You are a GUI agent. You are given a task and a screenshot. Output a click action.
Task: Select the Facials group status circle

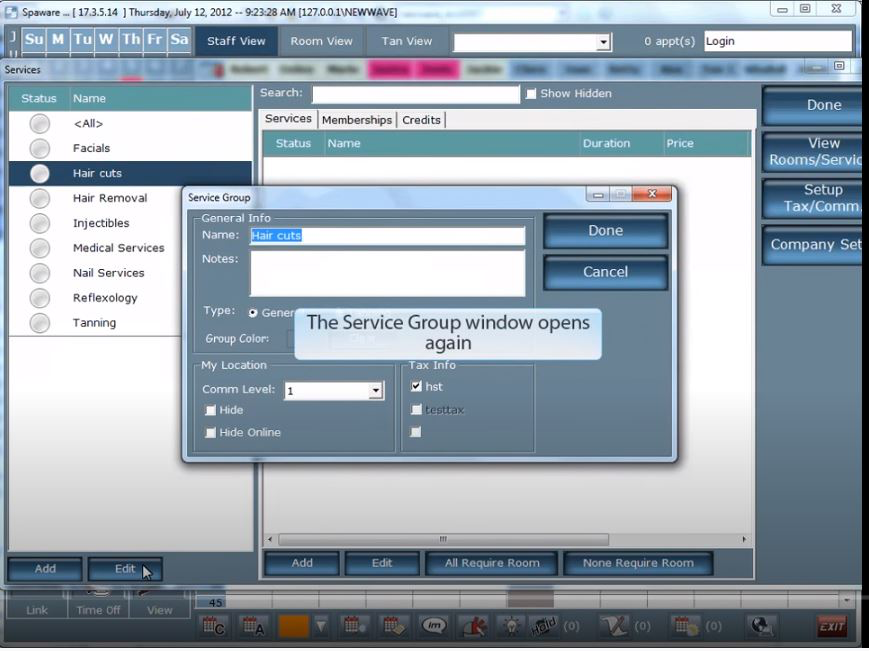pyautogui.click(x=40, y=148)
